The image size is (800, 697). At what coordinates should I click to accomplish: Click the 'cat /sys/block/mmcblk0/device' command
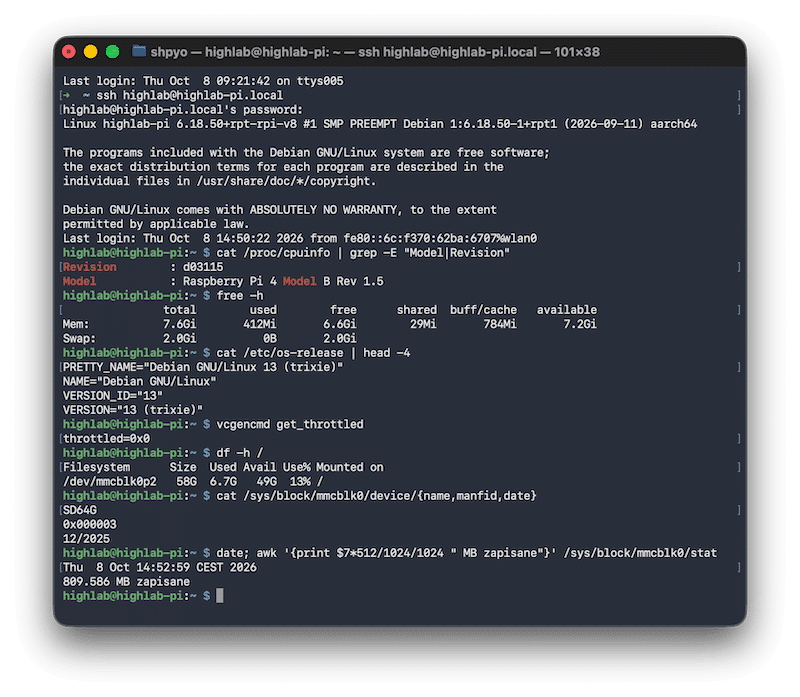[377, 495]
